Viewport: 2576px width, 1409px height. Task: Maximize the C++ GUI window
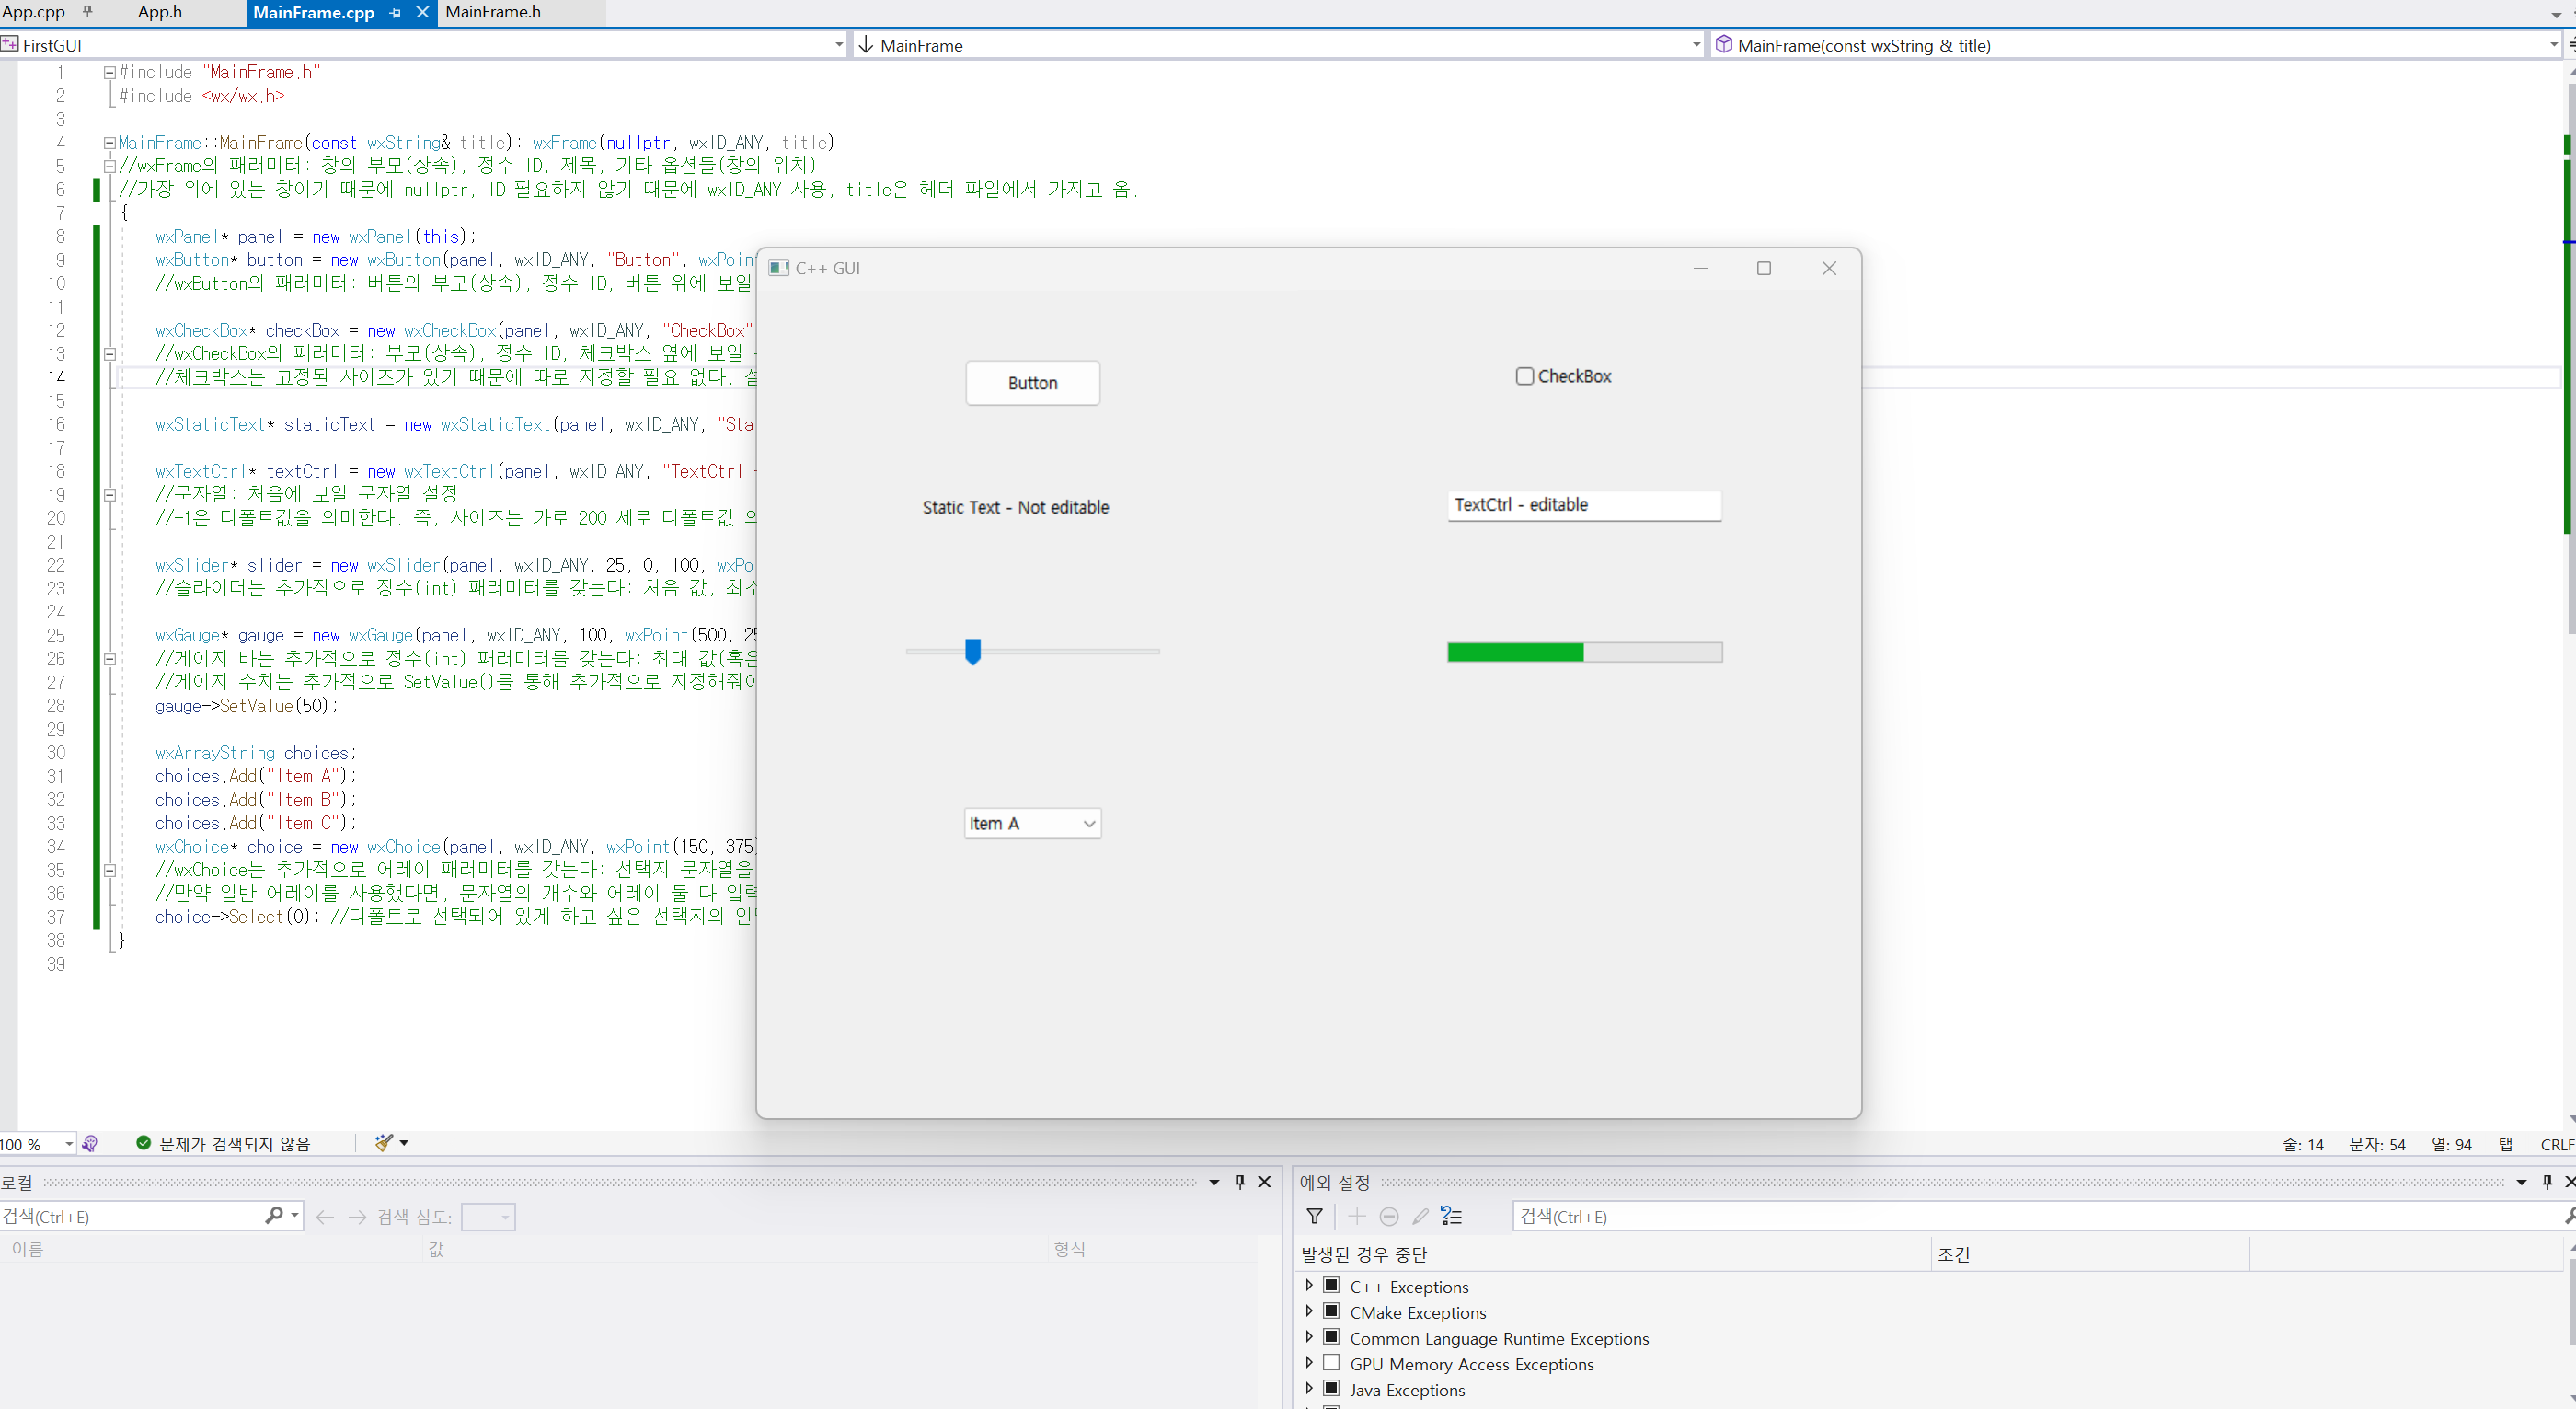[1764, 268]
